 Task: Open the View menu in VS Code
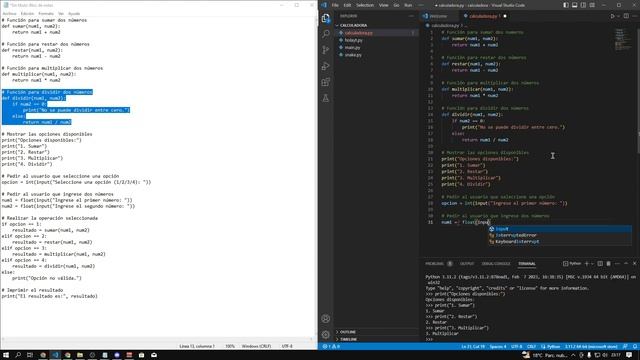(384, 5)
